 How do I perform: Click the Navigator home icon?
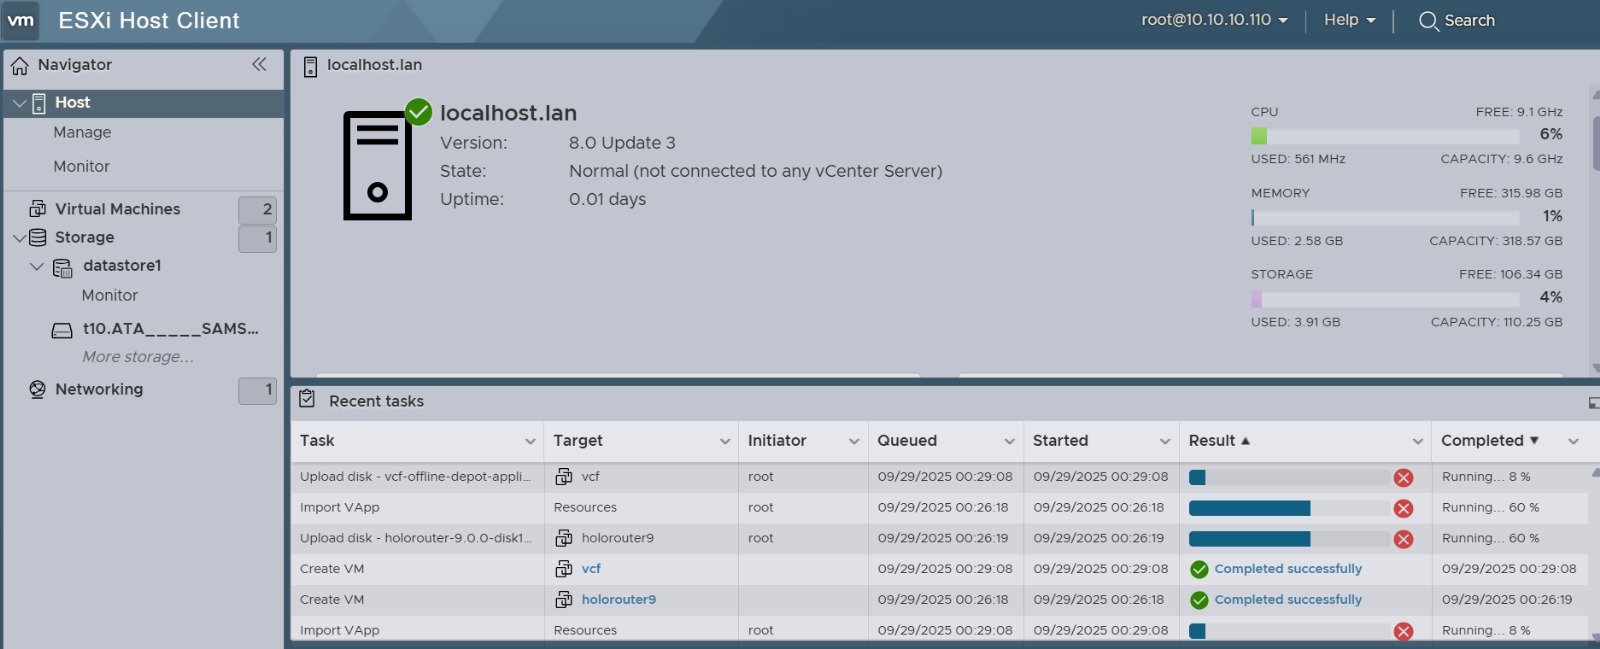coord(20,66)
